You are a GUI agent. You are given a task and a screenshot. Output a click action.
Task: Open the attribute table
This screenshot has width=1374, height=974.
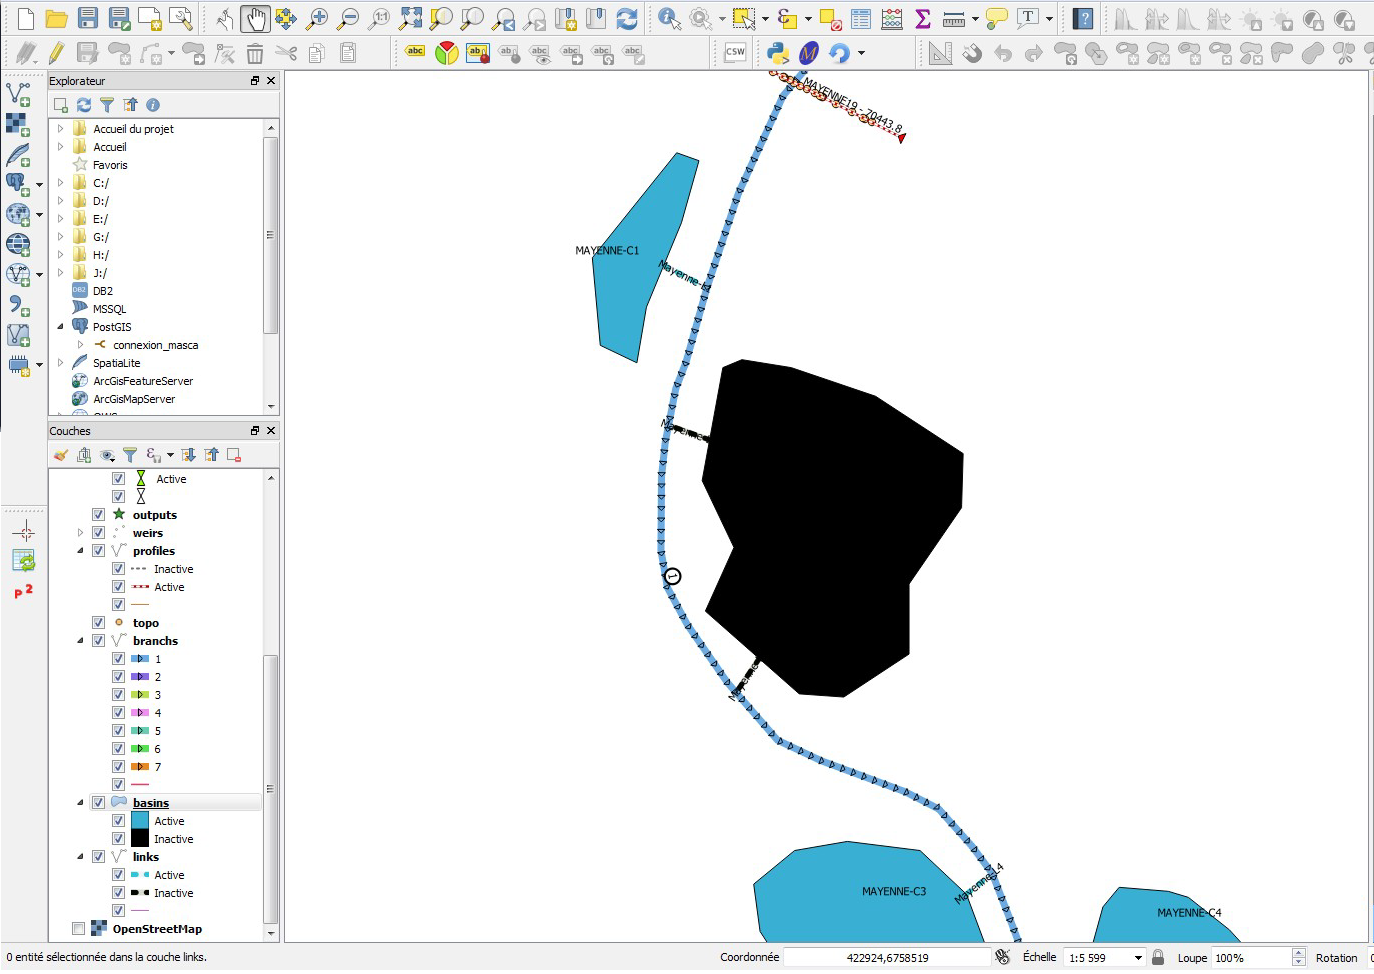(861, 18)
